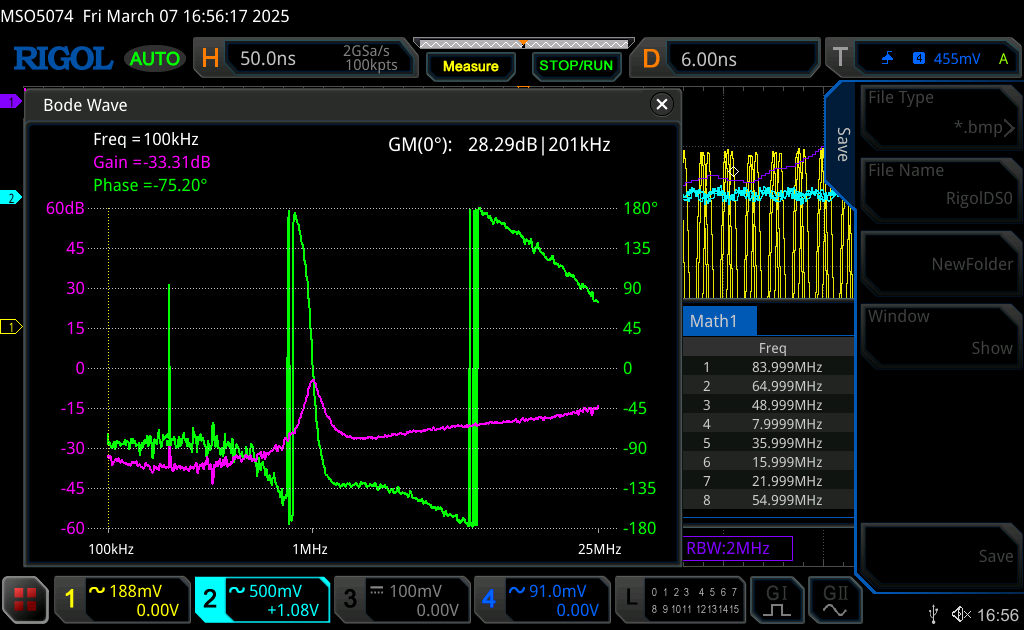Image resolution: width=1024 pixels, height=630 pixels.
Task: Collapse the Save side menu tab
Action: point(842,145)
